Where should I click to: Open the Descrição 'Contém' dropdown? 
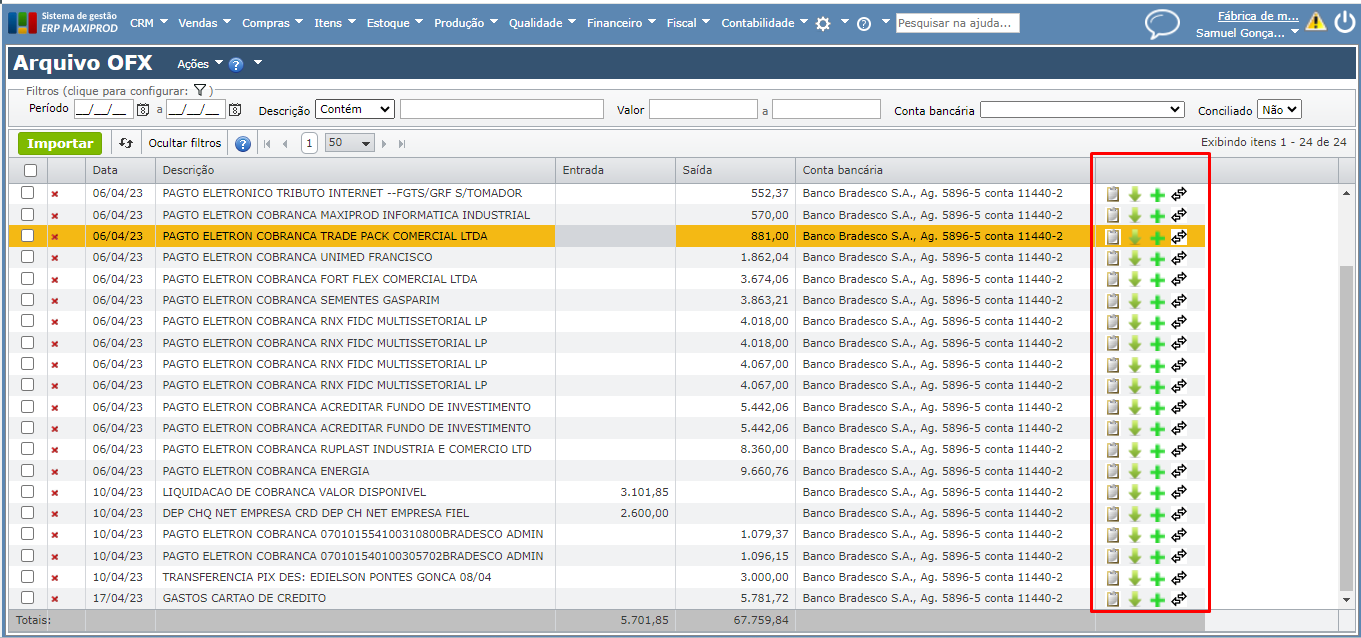[x=355, y=109]
